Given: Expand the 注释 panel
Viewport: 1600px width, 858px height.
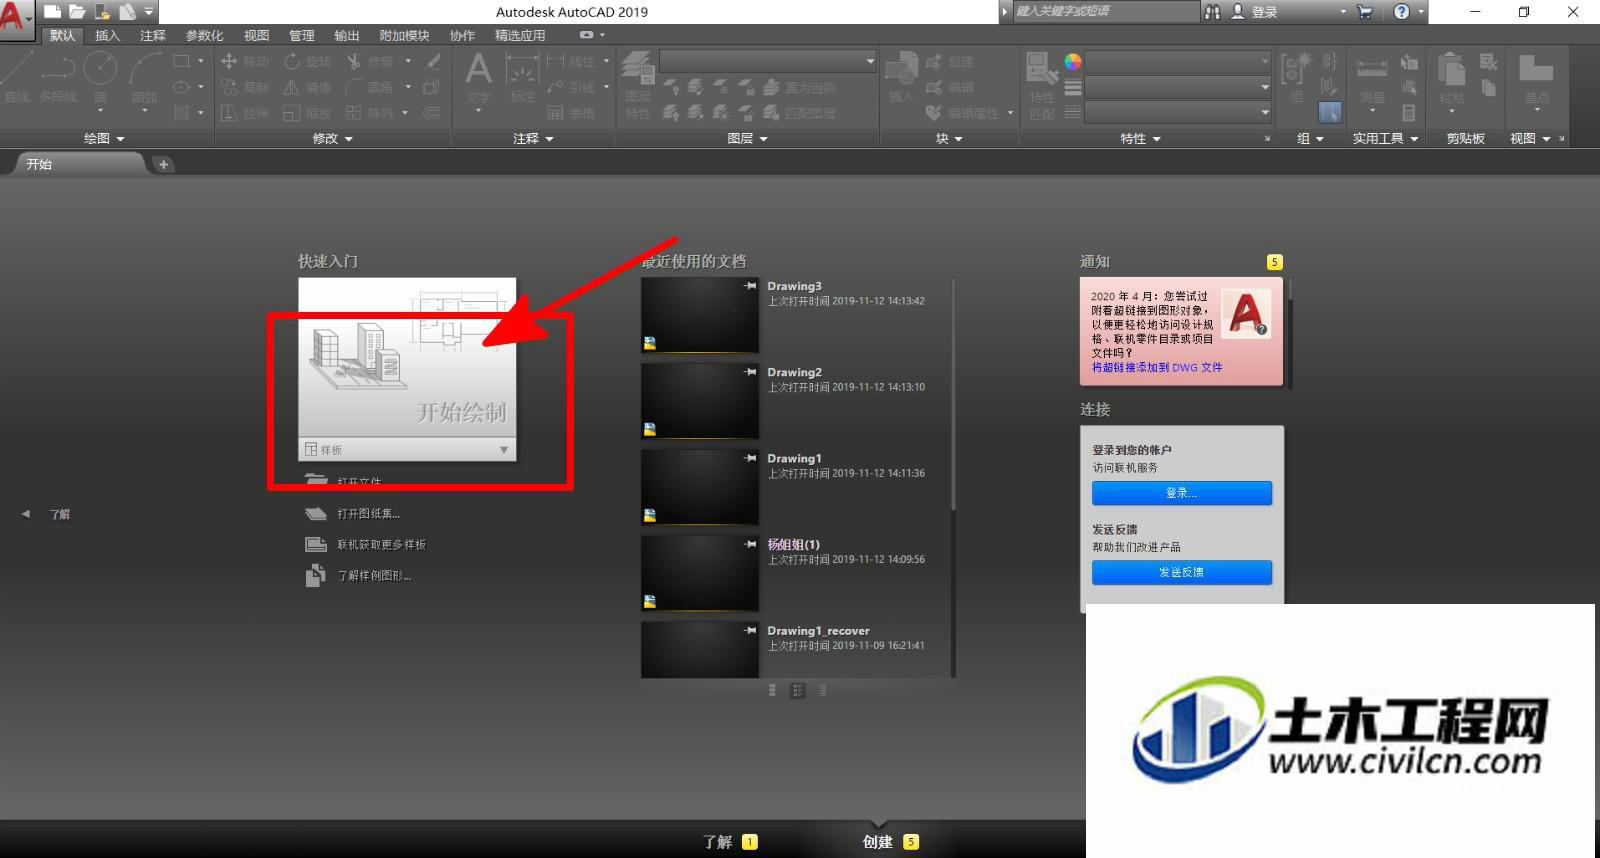Looking at the screenshot, I should coord(533,138).
